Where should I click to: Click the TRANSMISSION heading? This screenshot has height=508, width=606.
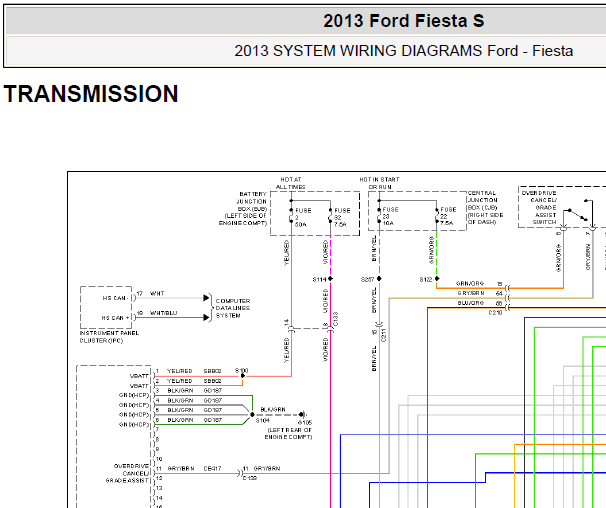point(91,94)
